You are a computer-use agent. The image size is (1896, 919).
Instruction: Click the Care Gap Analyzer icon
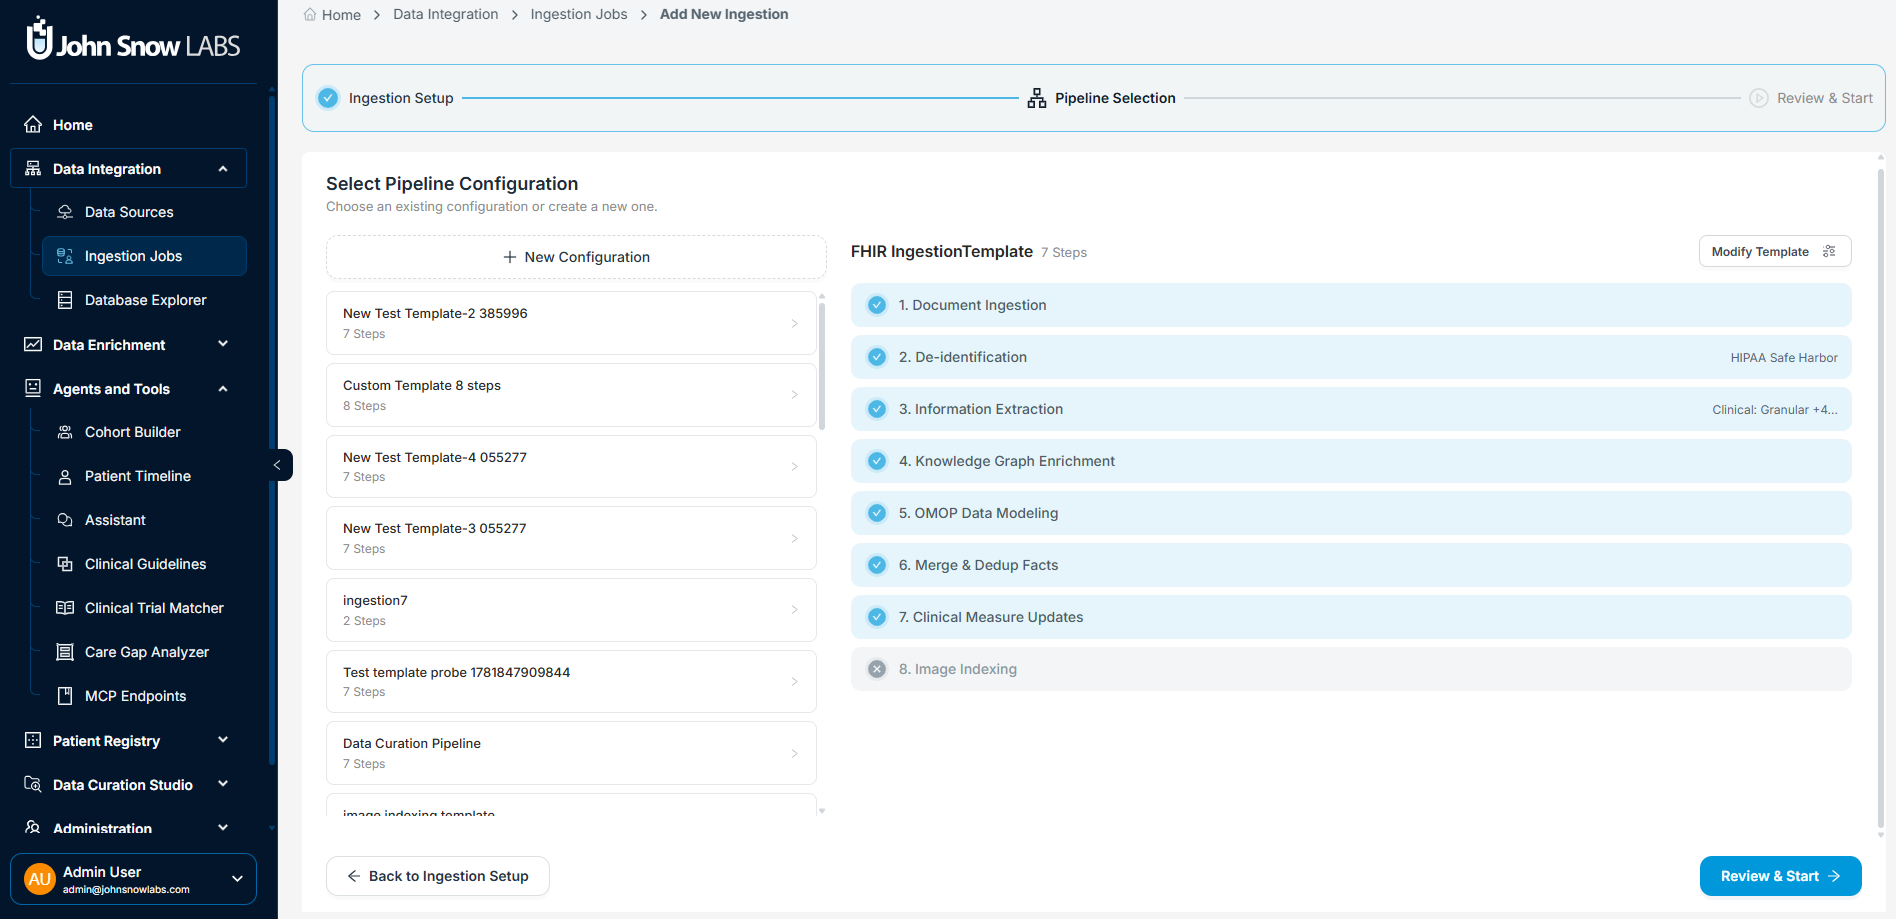[x=65, y=652]
